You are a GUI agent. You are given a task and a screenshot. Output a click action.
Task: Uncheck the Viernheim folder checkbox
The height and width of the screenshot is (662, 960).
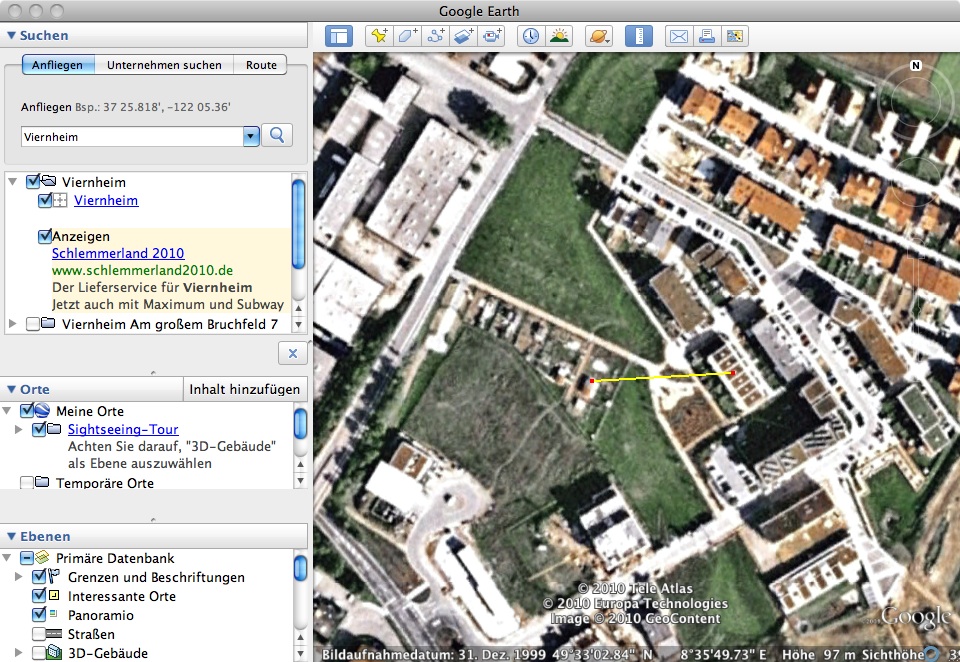click(33, 181)
